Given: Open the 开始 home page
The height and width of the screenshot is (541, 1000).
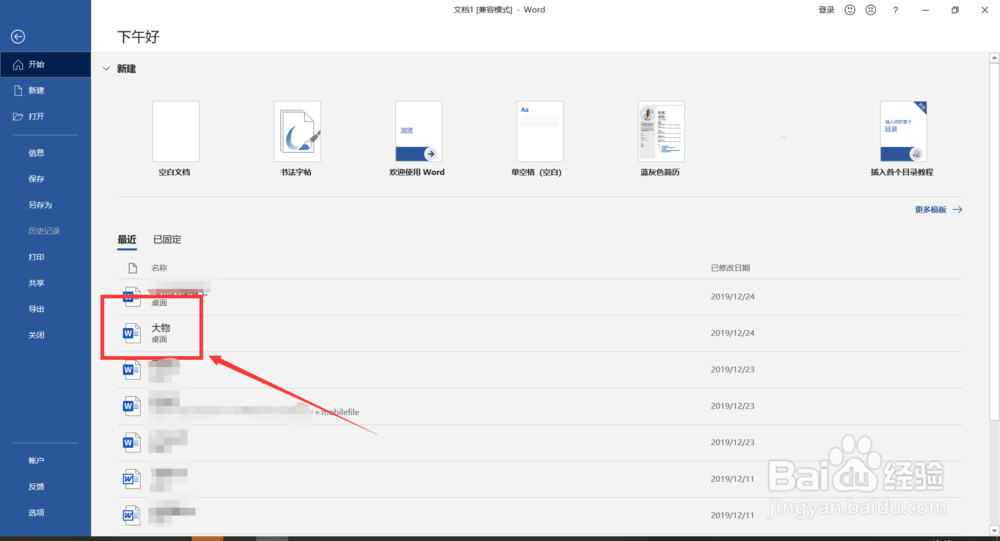Looking at the screenshot, I should tap(45, 64).
